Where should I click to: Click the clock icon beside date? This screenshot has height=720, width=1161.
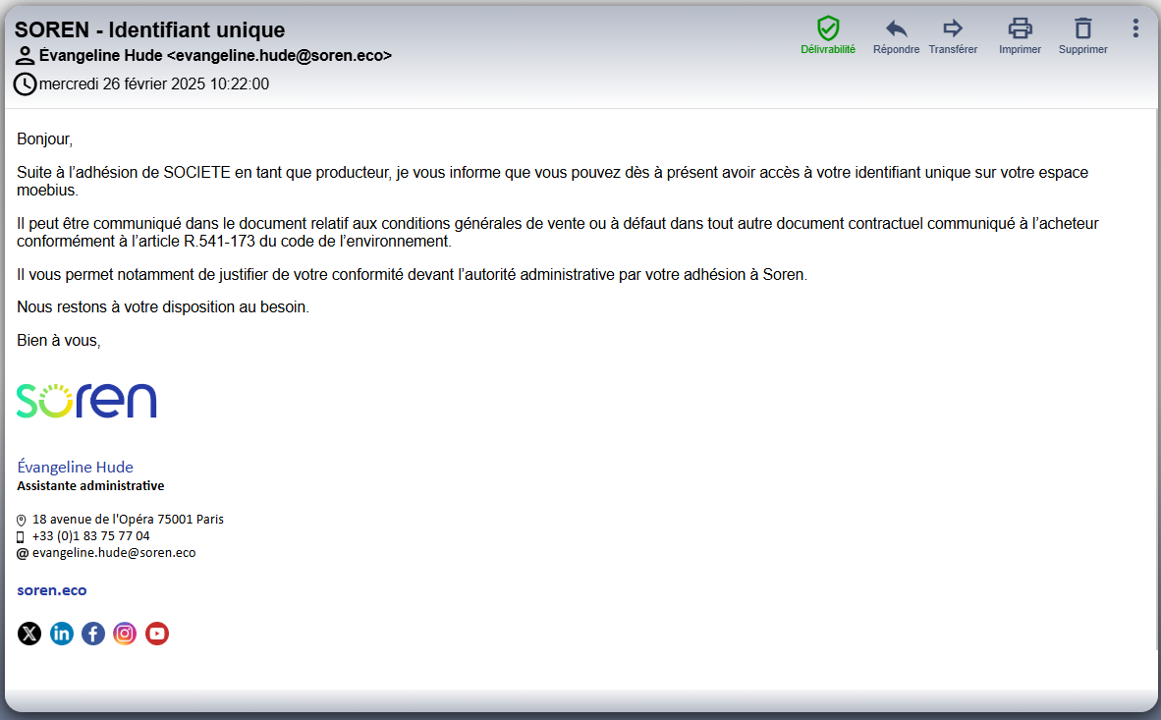tap(25, 84)
